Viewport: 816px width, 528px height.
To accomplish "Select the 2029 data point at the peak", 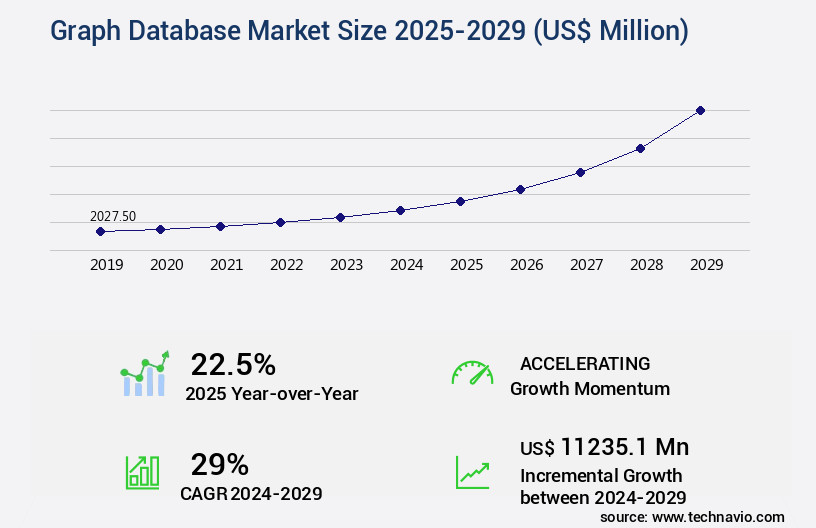I will pyautogui.click(x=700, y=110).
